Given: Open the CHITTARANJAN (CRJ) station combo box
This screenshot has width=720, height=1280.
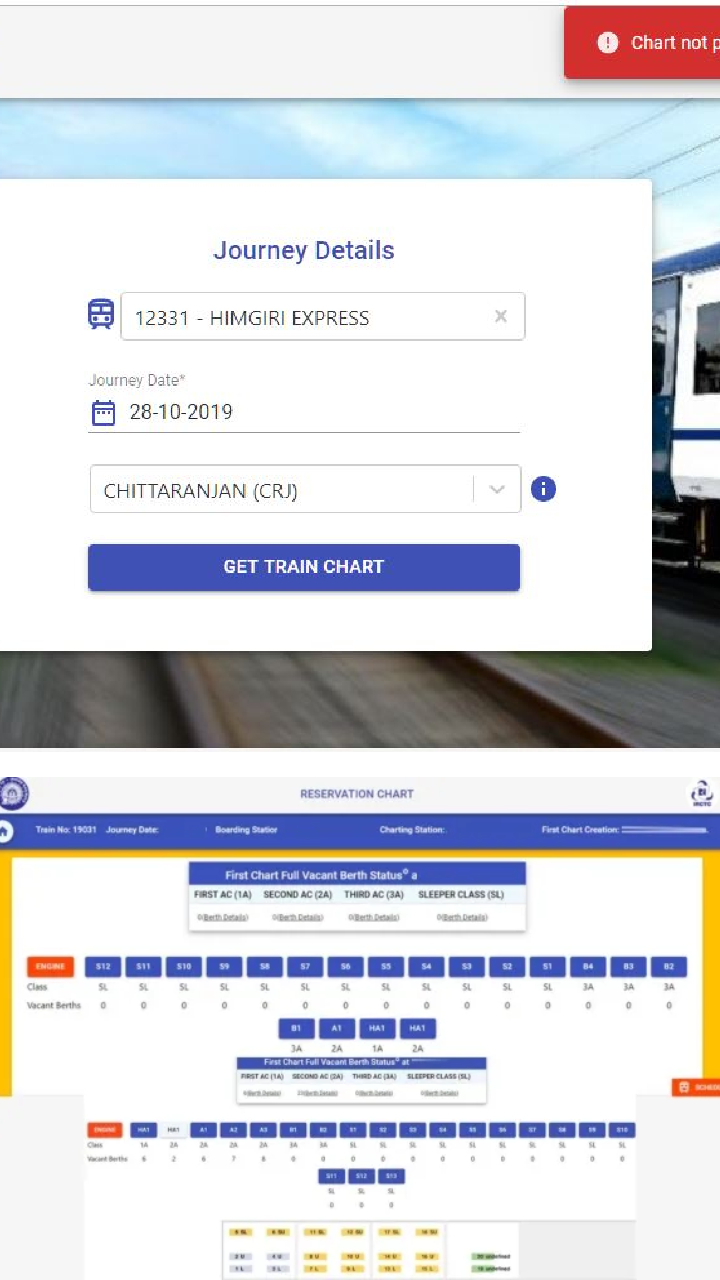Looking at the screenshot, I should 305,489.
